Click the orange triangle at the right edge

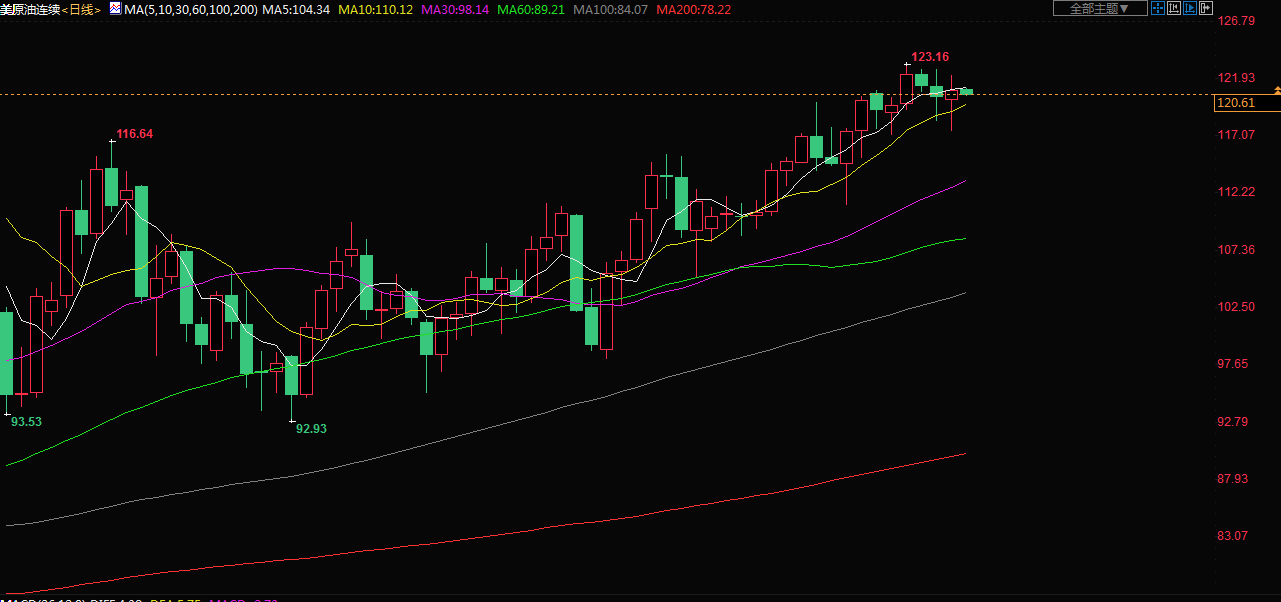pos(1276,92)
